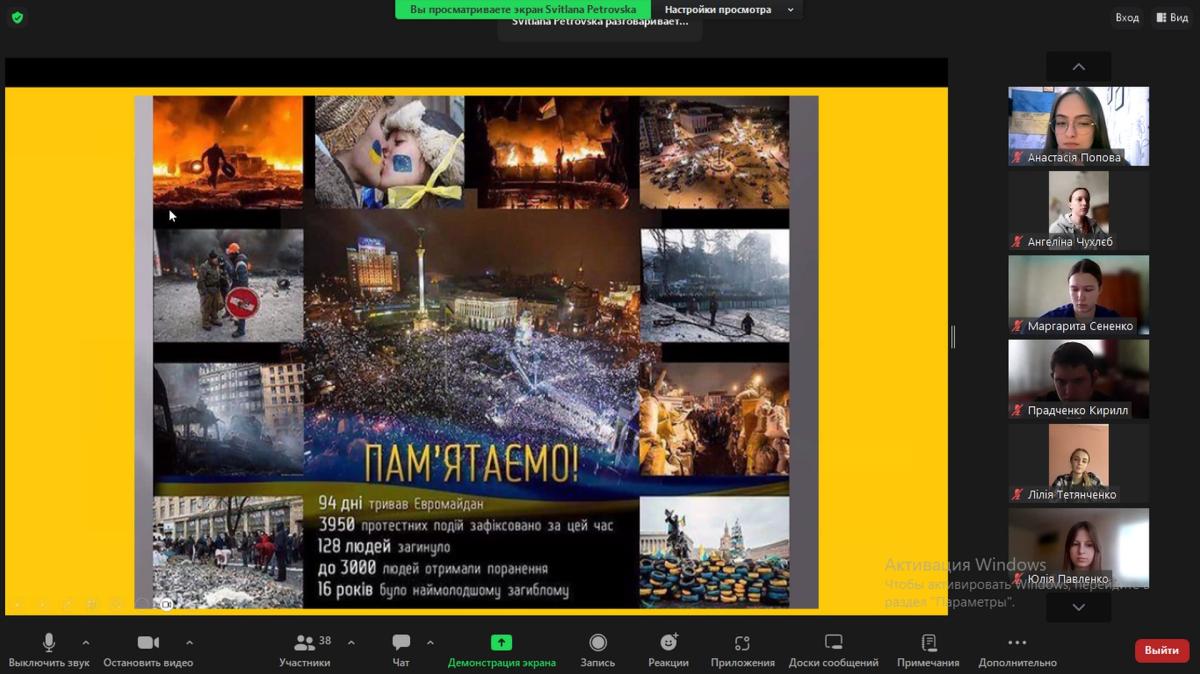Mute microphone with Выключить звук

(48, 643)
